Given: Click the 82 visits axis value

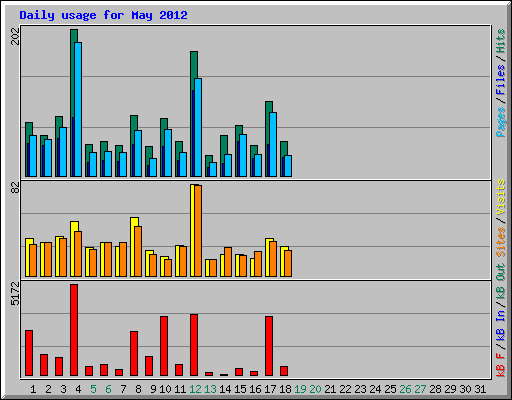Looking at the screenshot, I should click(15, 188).
